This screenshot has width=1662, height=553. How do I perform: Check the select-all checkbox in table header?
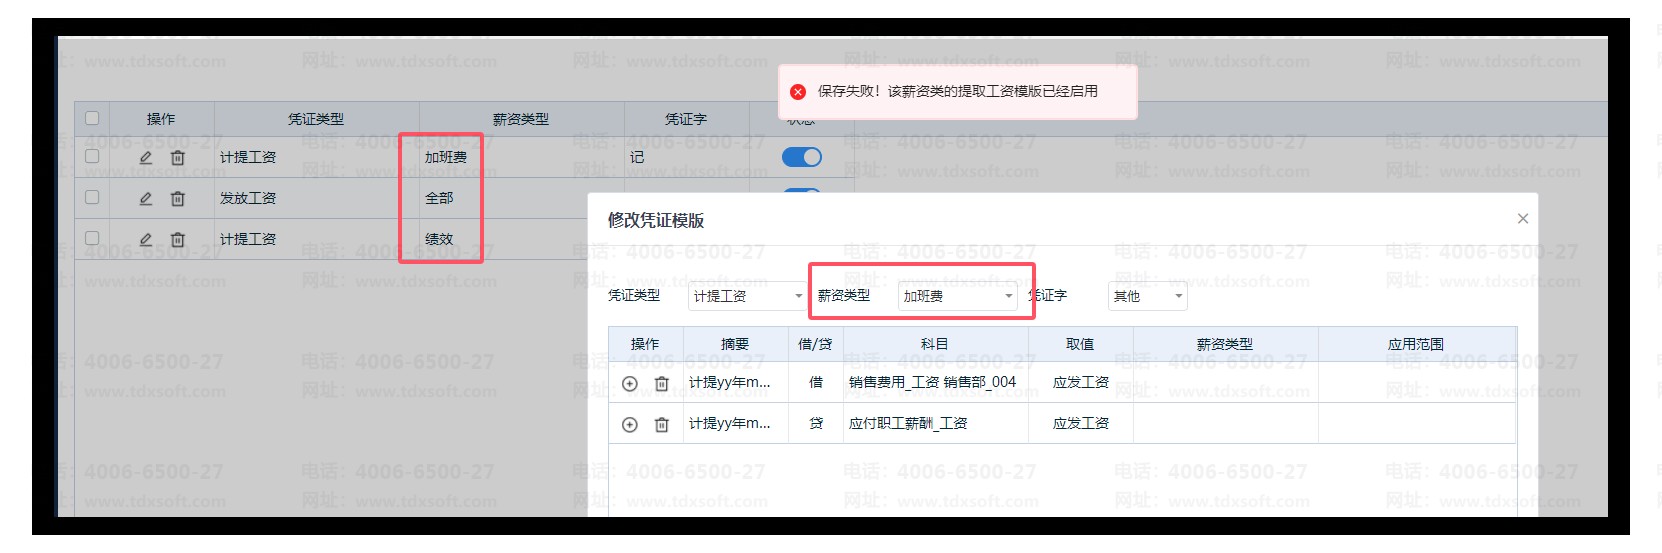pyautogui.click(x=92, y=117)
